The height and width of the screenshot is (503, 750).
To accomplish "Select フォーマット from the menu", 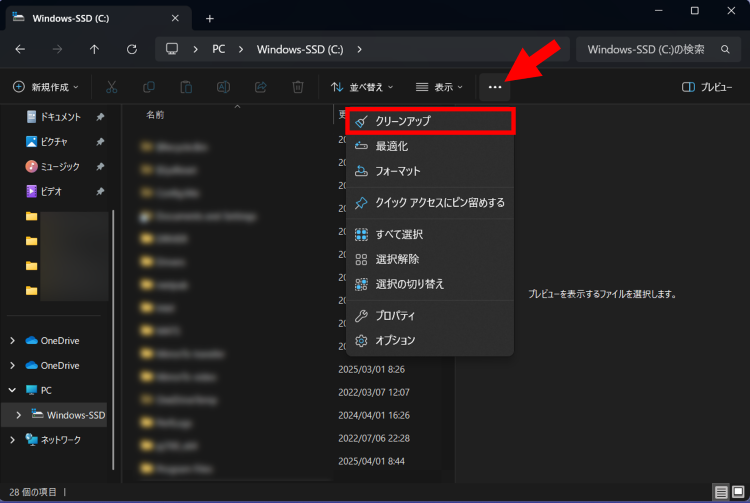I will pos(430,171).
